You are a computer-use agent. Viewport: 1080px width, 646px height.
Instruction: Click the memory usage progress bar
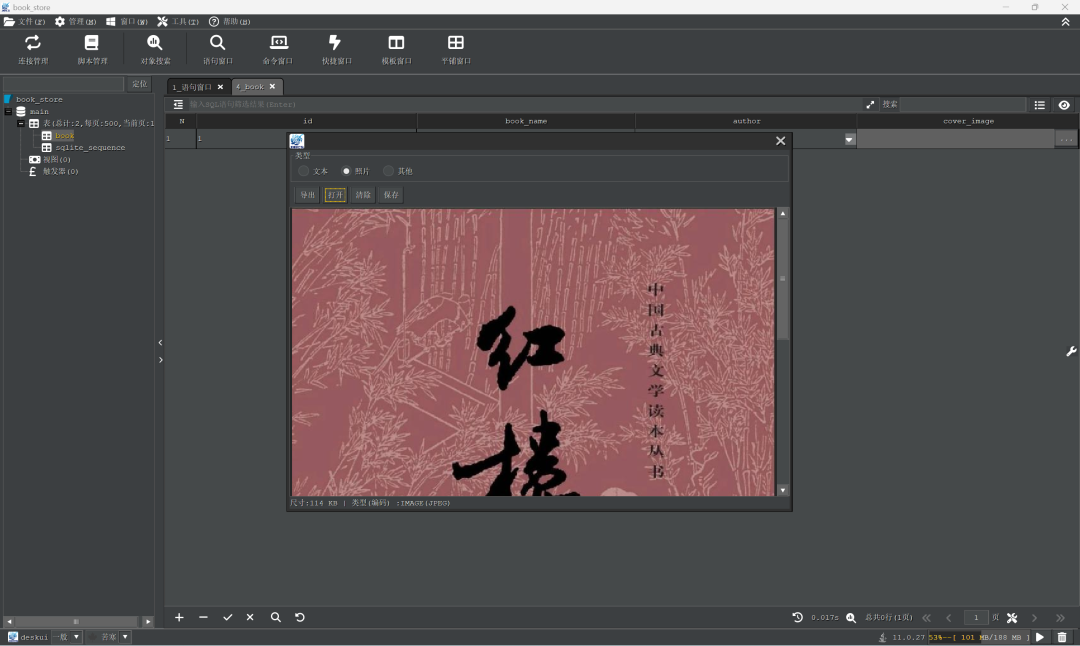[979, 637]
